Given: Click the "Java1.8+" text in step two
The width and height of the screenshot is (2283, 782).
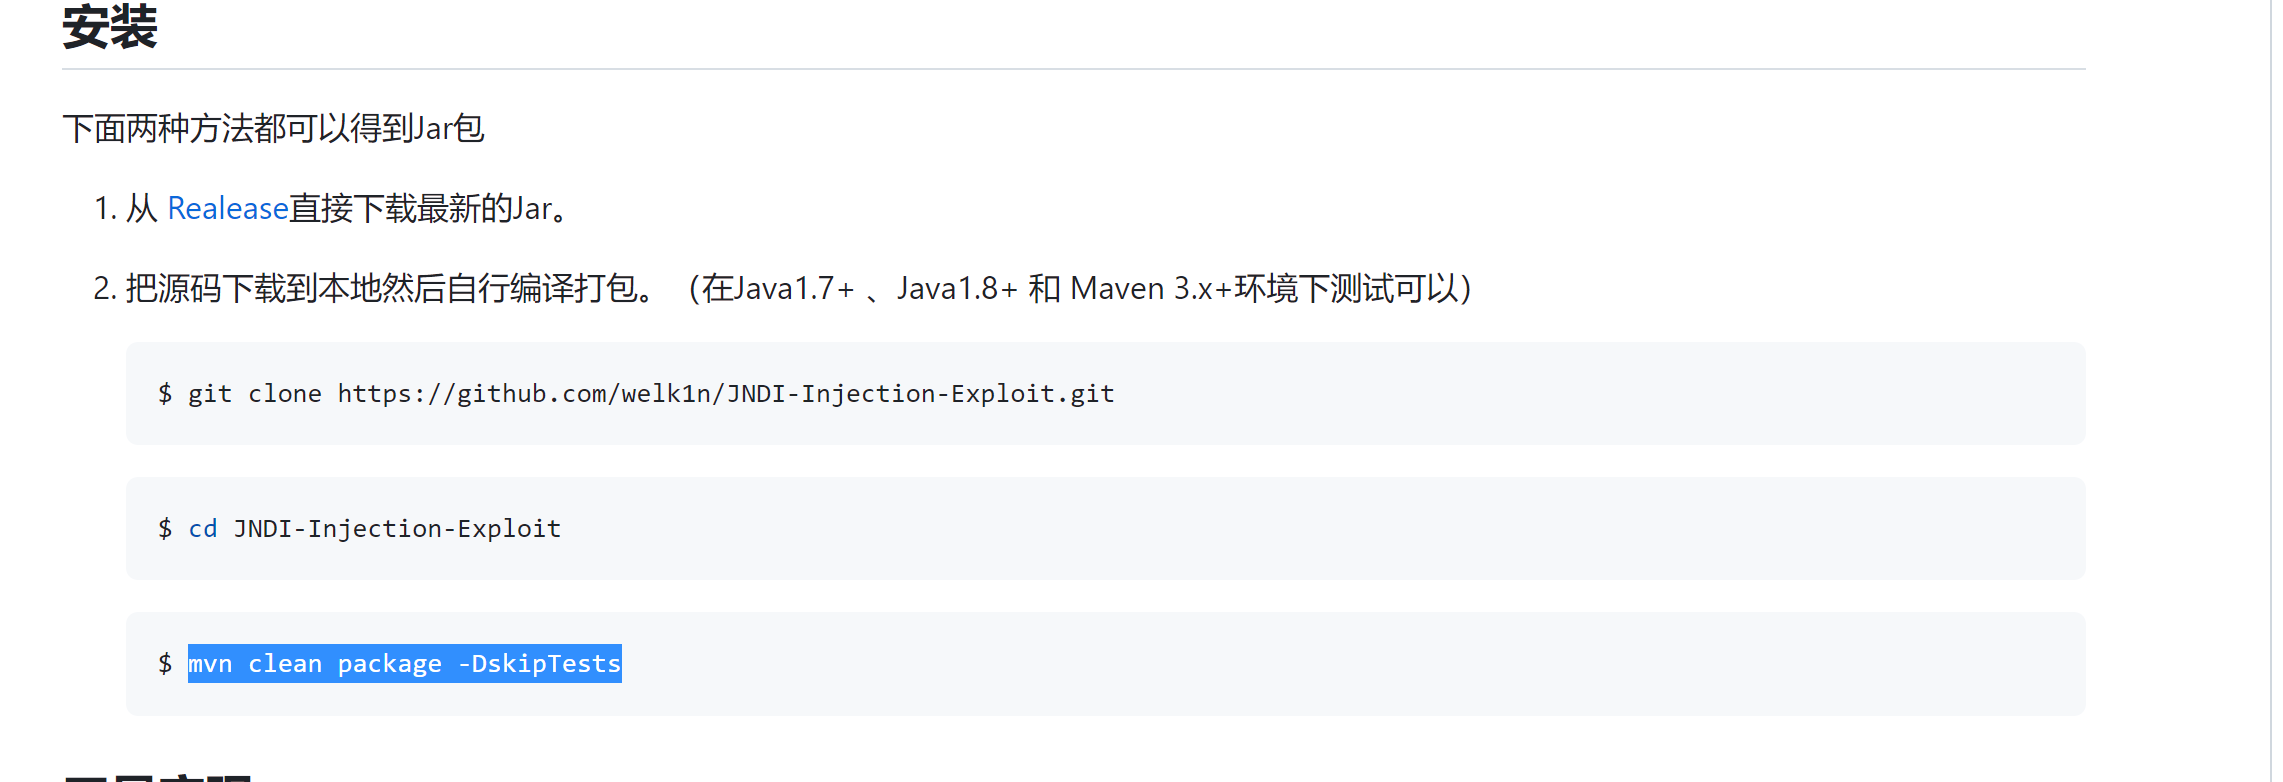Looking at the screenshot, I should (x=957, y=289).
